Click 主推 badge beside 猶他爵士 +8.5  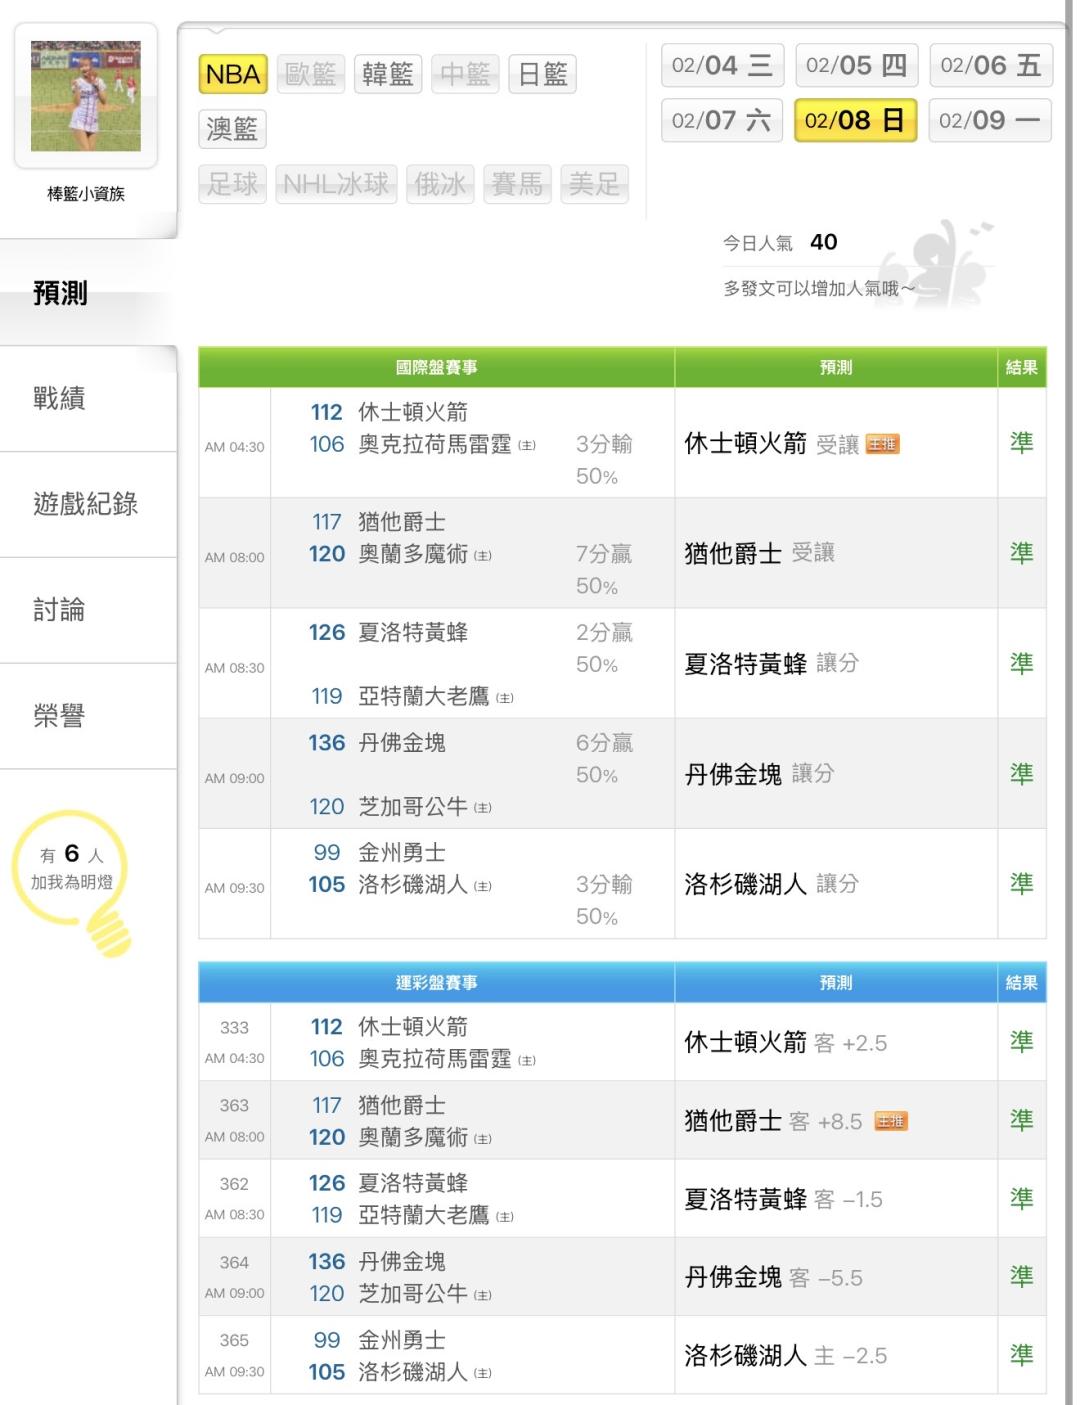[891, 1121]
